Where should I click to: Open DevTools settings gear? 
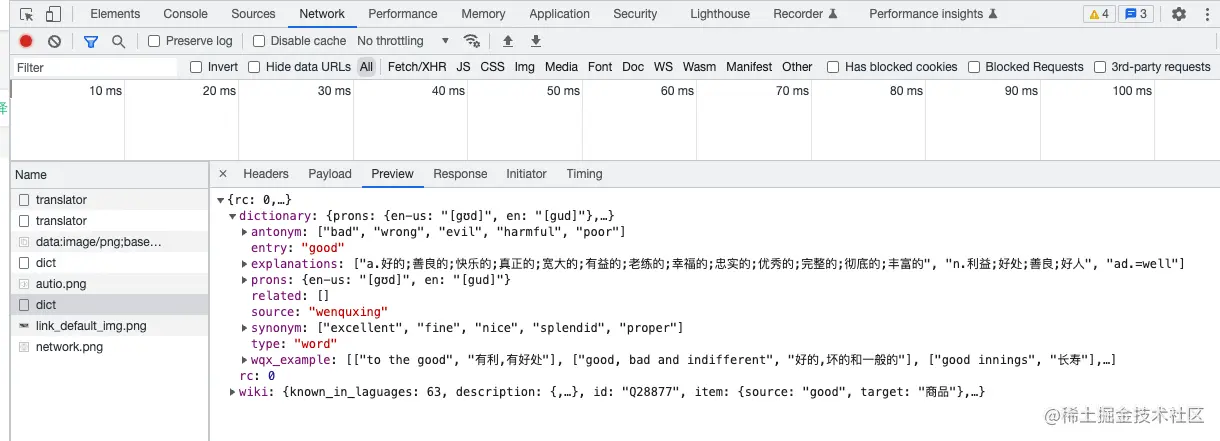[x=1179, y=14]
